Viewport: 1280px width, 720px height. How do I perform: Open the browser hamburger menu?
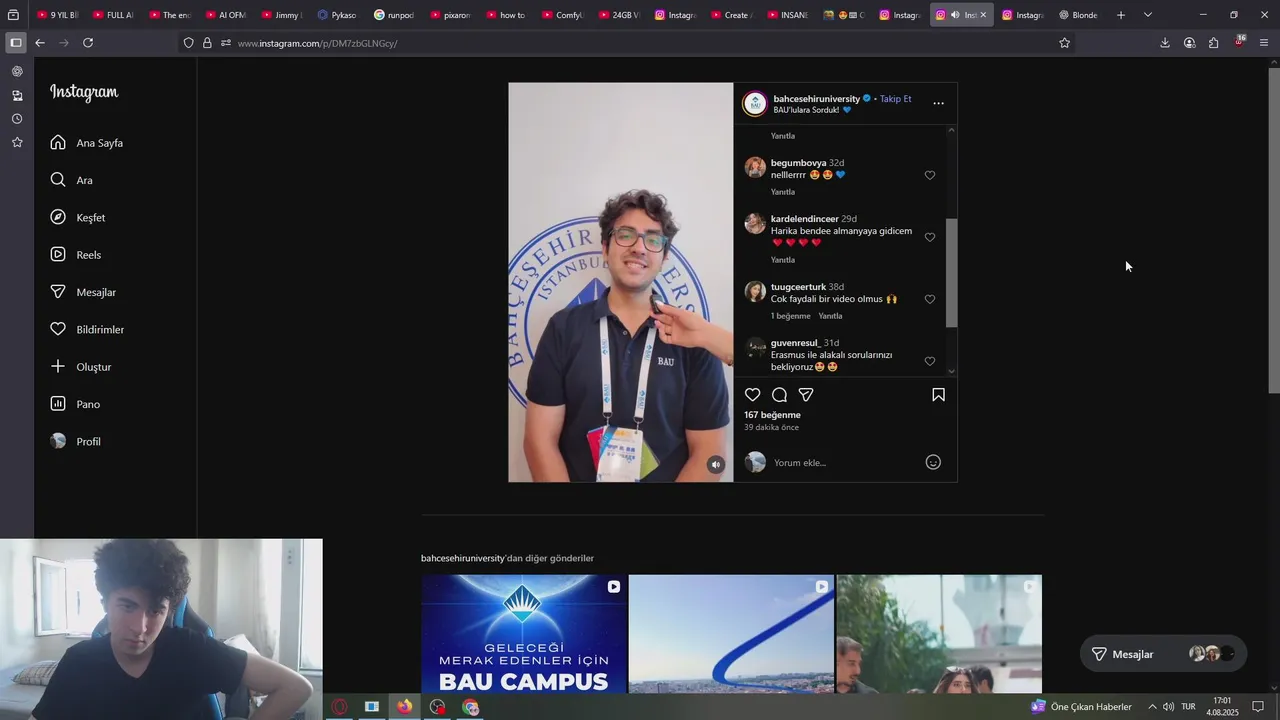[x=1264, y=43]
